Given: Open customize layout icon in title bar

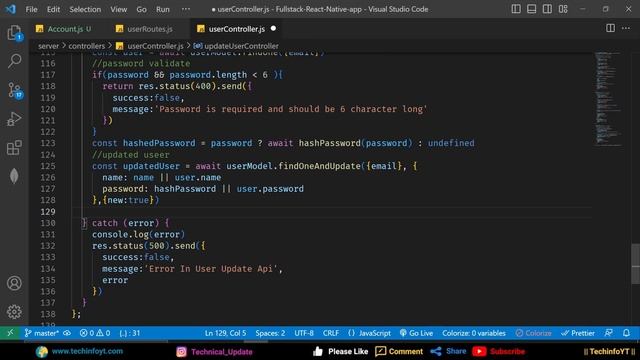Looking at the screenshot, I should [563, 9].
